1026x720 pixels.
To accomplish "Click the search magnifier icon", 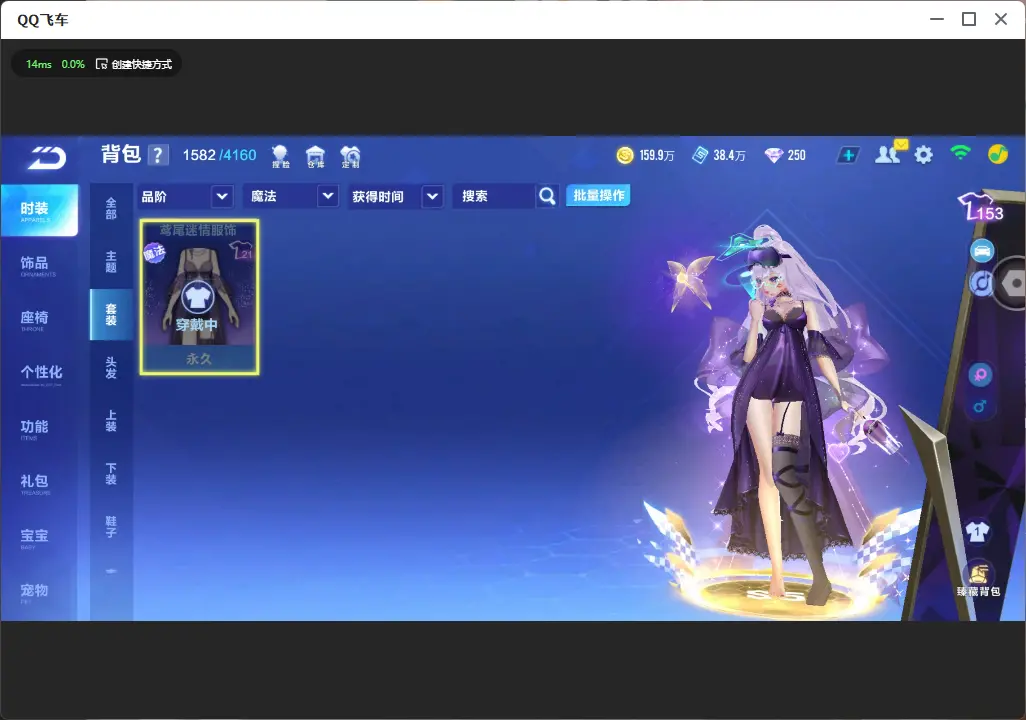I will [x=547, y=196].
